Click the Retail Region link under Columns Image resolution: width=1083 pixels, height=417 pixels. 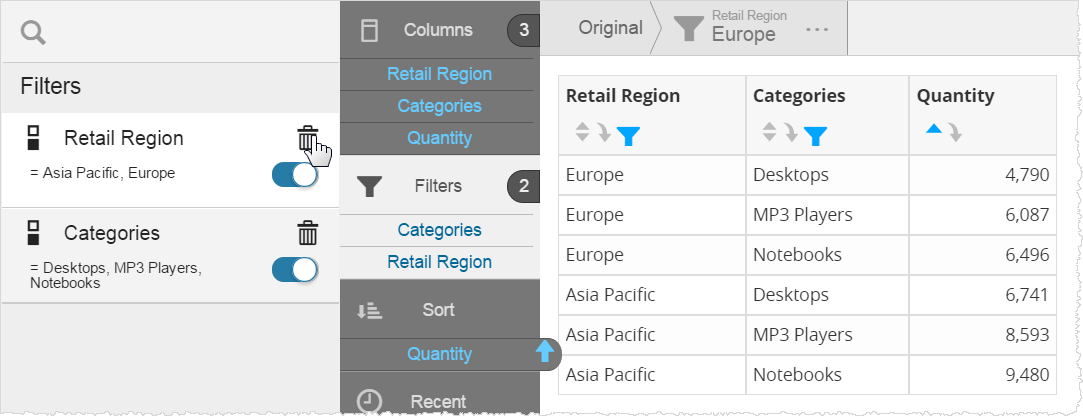[439, 74]
